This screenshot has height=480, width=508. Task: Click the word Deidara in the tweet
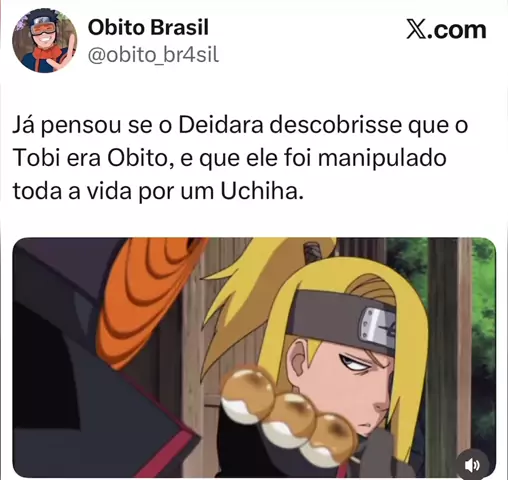coord(221,125)
